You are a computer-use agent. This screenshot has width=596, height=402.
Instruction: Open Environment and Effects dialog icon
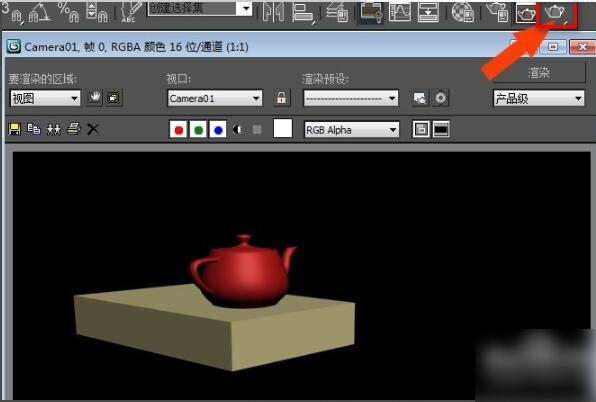pos(441,98)
